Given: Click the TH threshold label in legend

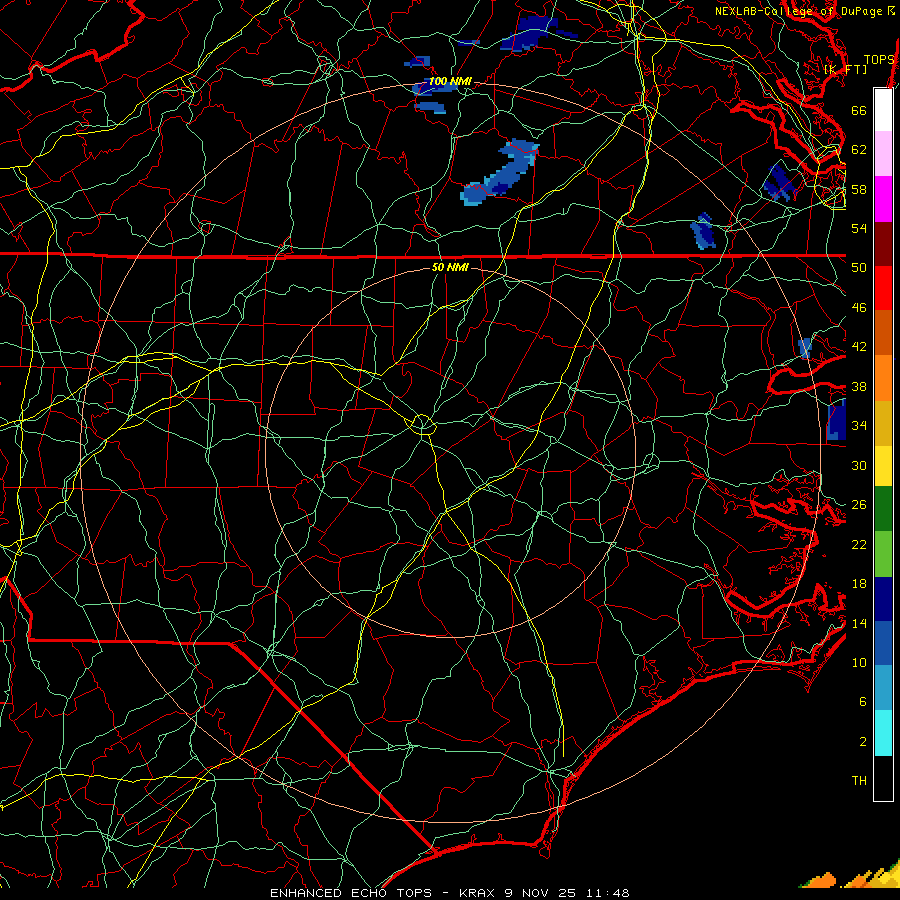Looking at the screenshot, I should tap(859, 781).
